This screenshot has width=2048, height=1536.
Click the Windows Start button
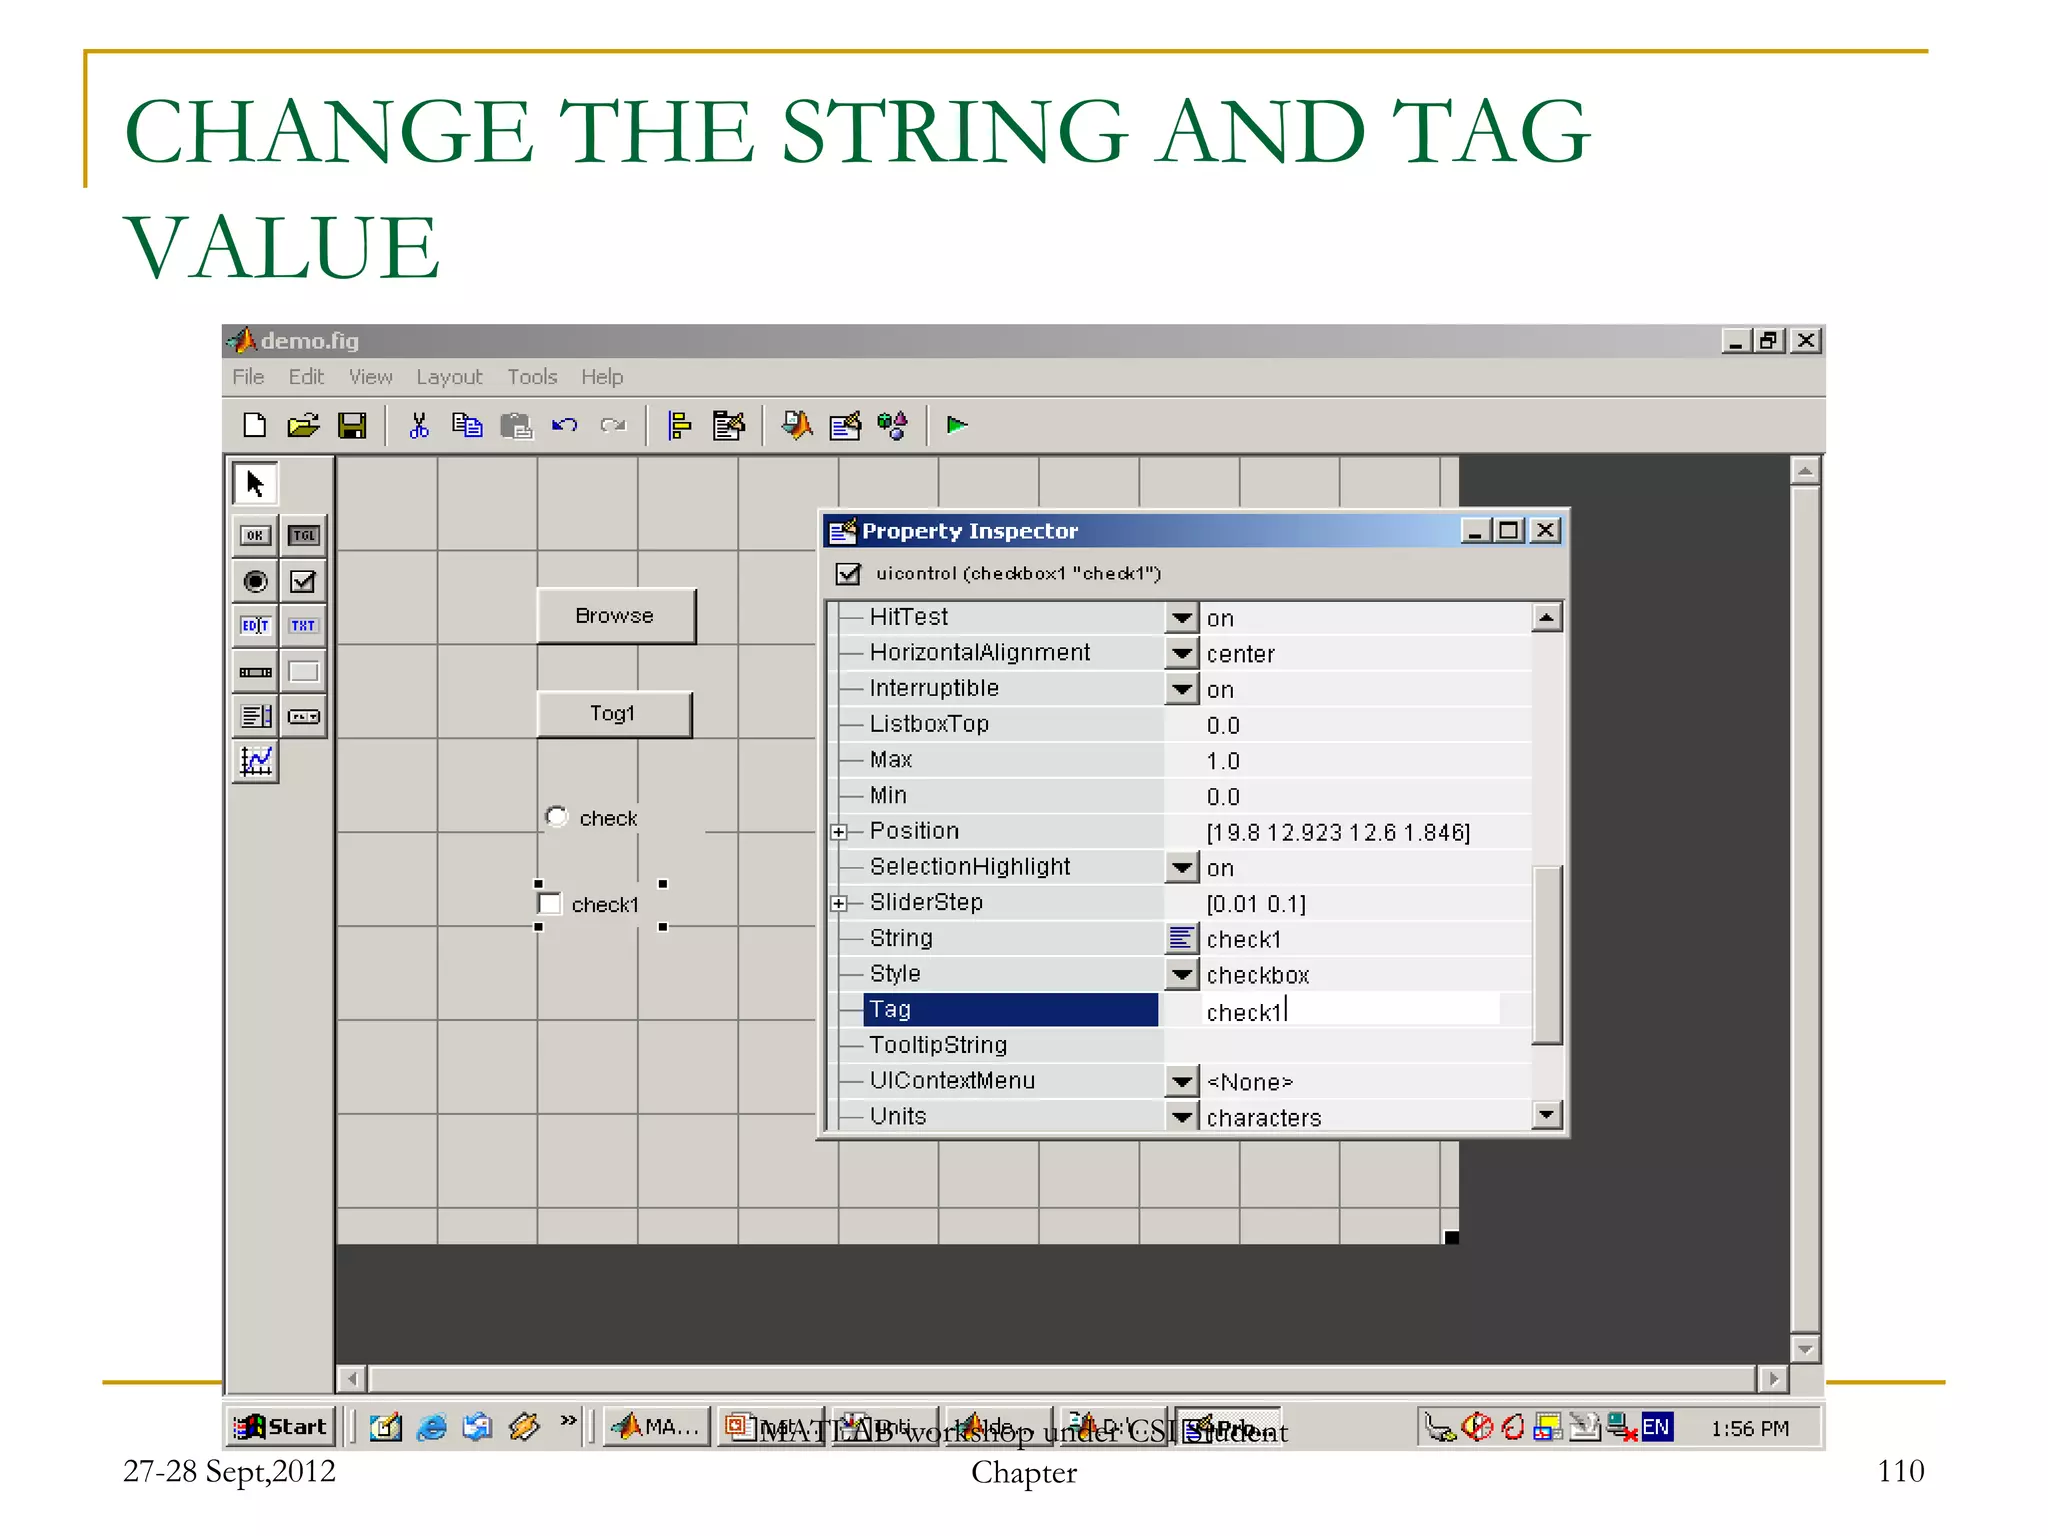[281, 1427]
